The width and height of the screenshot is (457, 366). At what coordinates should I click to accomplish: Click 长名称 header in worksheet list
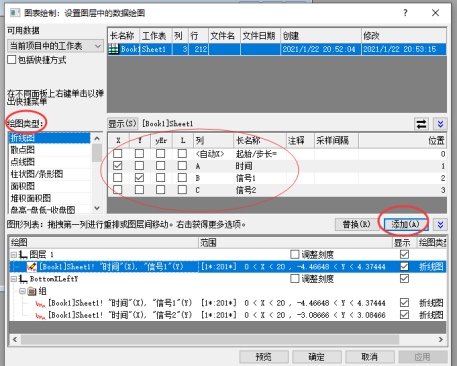click(123, 36)
